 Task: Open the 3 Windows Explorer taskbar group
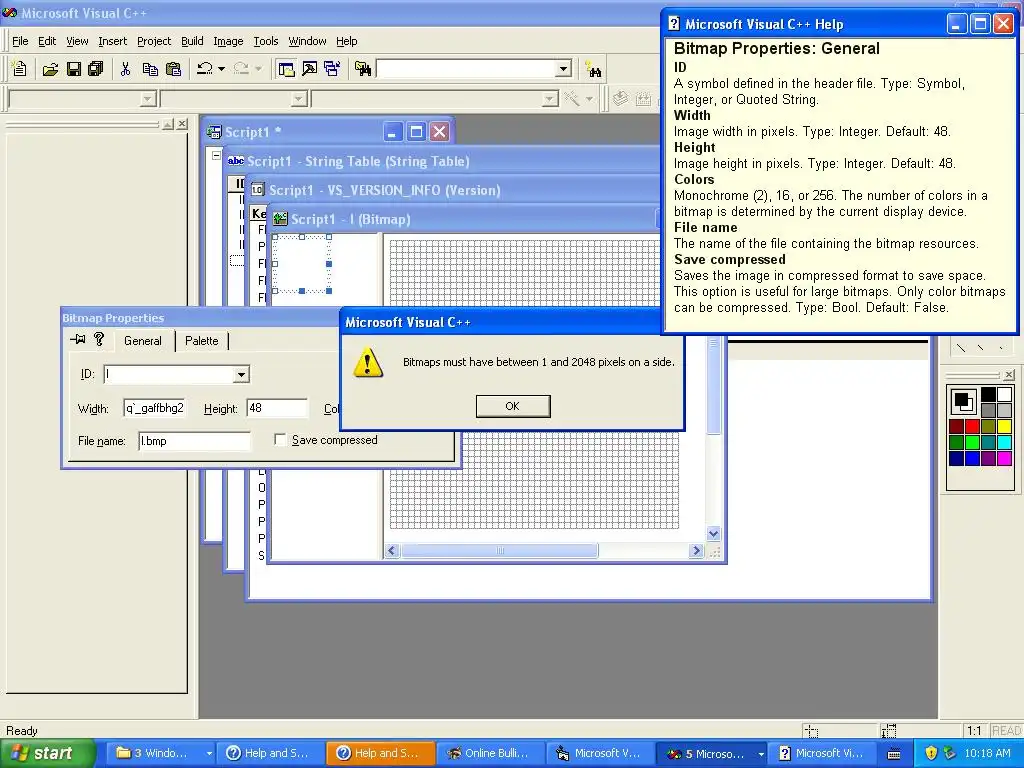tap(163, 753)
